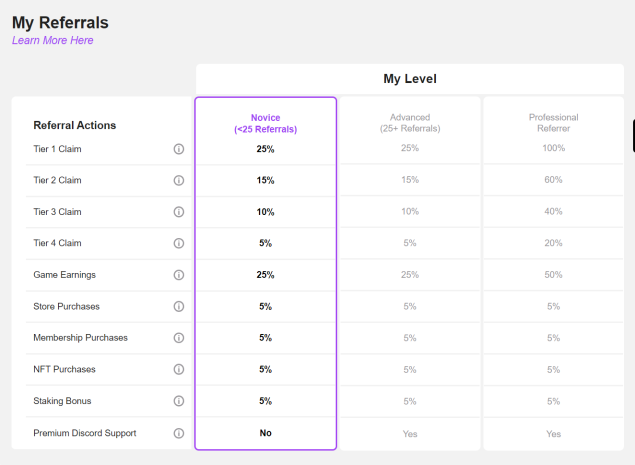
Task: Click Advanced Tier 1 Claim value 25%
Action: coord(410,148)
